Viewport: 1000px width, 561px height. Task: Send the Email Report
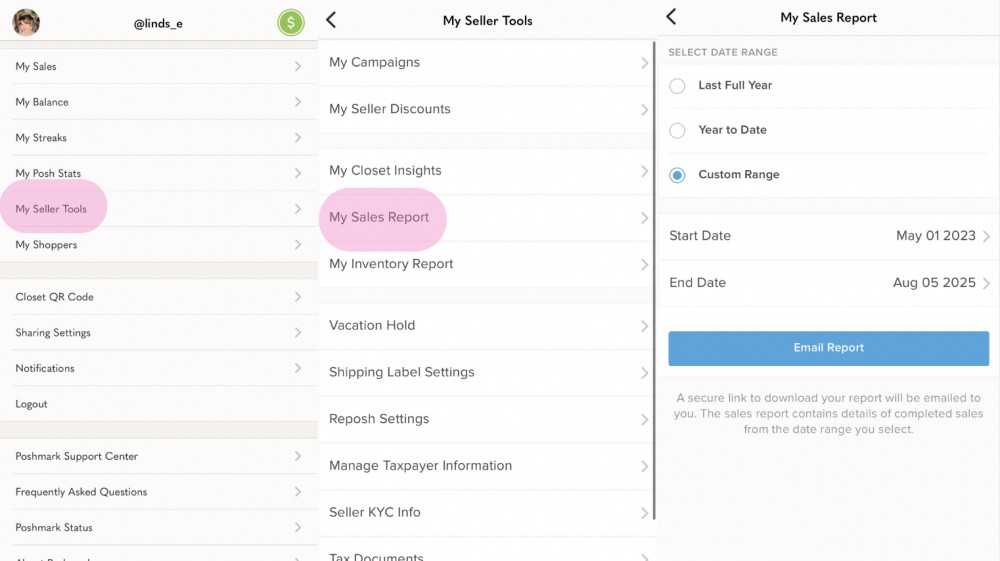(828, 348)
